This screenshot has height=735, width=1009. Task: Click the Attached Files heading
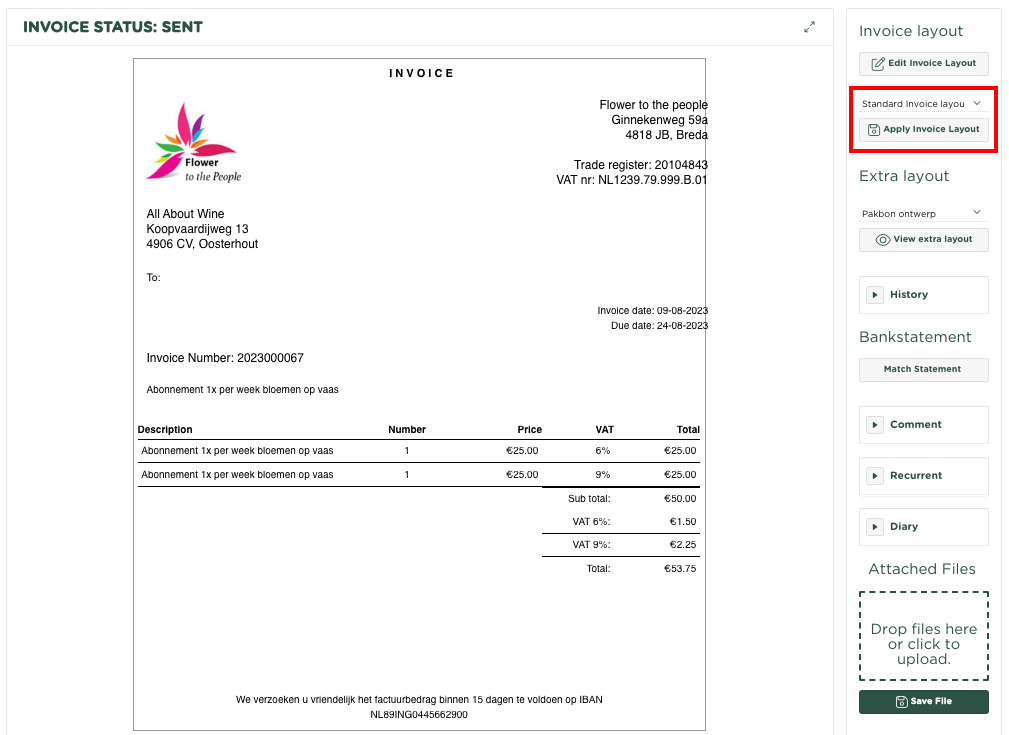click(x=922, y=570)
